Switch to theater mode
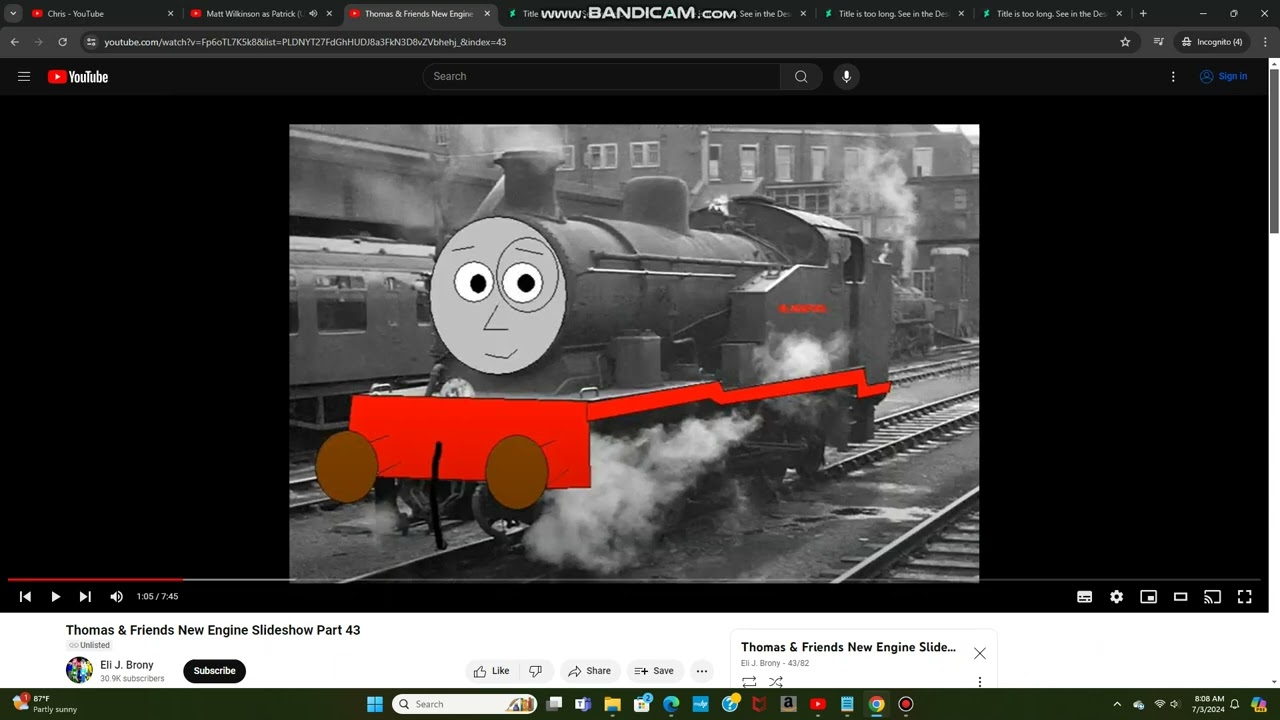Viewport: 1280px width, 720px height. point(1180,596)
